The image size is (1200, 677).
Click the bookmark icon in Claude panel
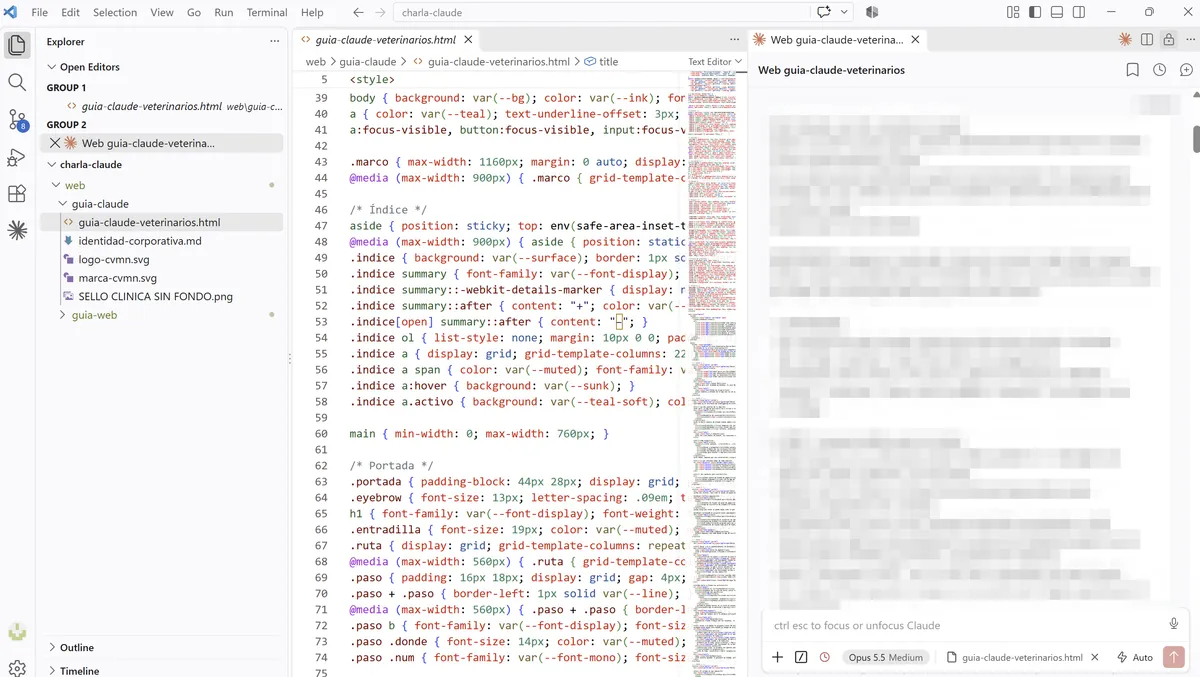click(1132, 70)
